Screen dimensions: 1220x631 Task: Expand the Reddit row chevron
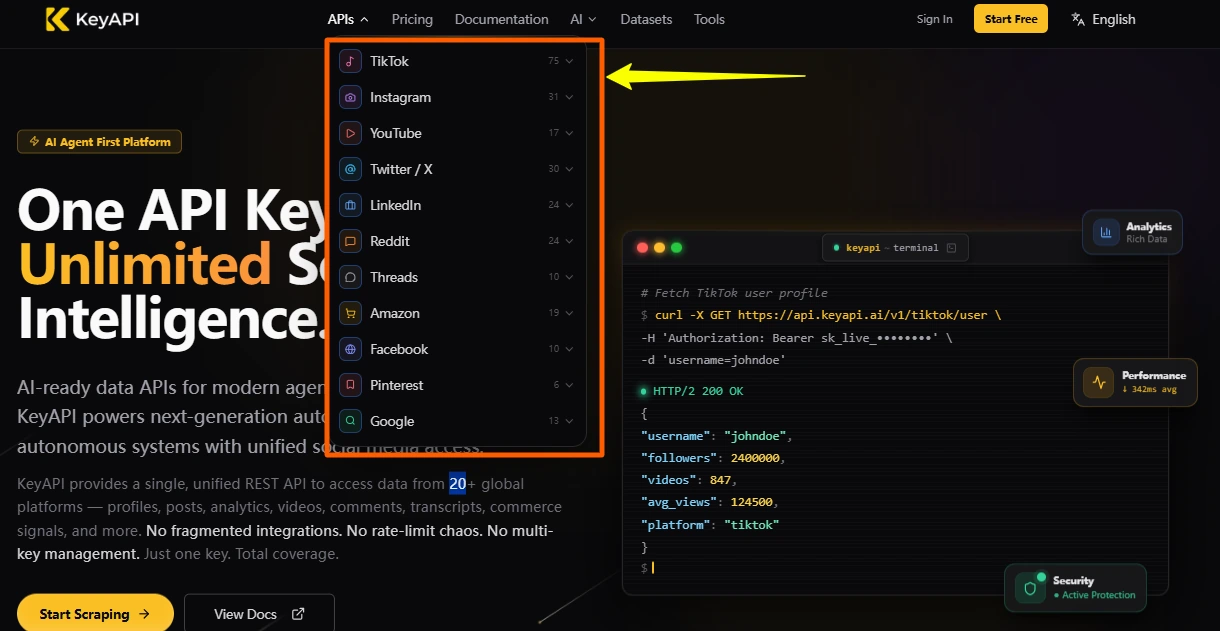click(x=569, y=241)
